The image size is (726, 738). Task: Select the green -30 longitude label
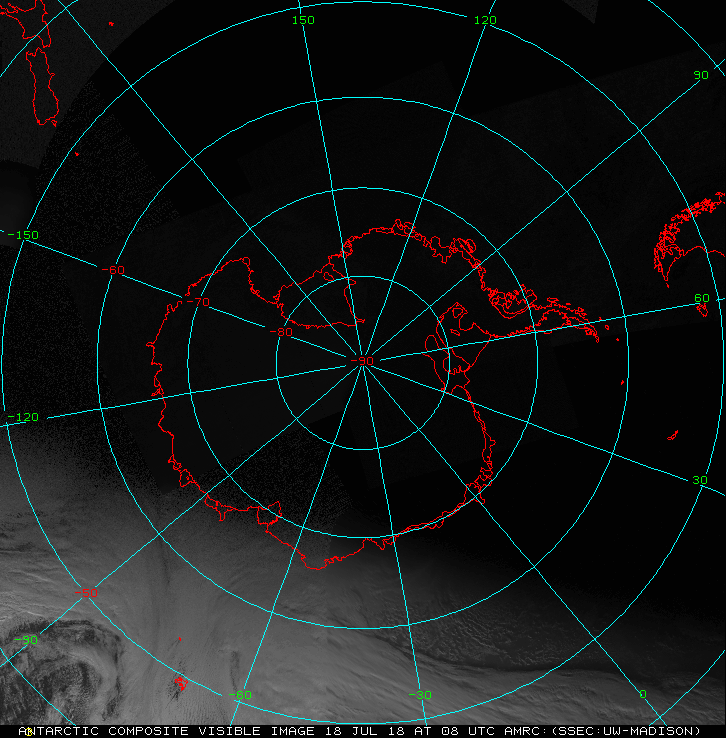pos(420,695)
